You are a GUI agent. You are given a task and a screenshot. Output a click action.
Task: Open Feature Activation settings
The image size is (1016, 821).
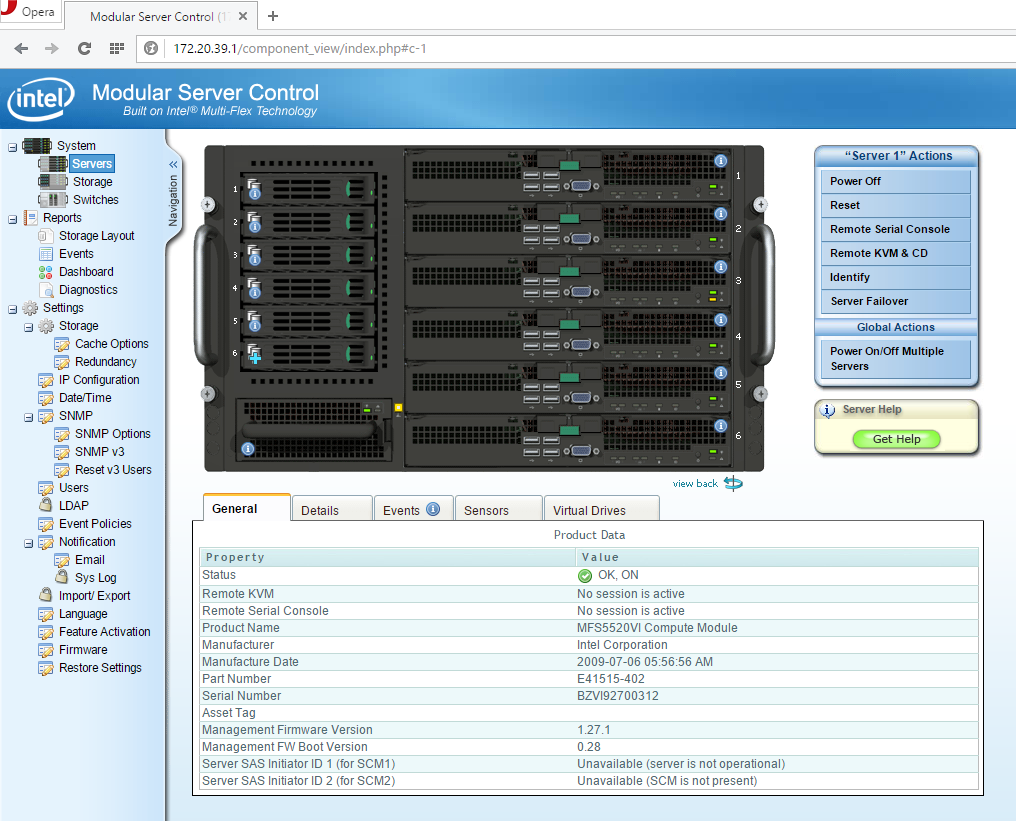(104, 632)
